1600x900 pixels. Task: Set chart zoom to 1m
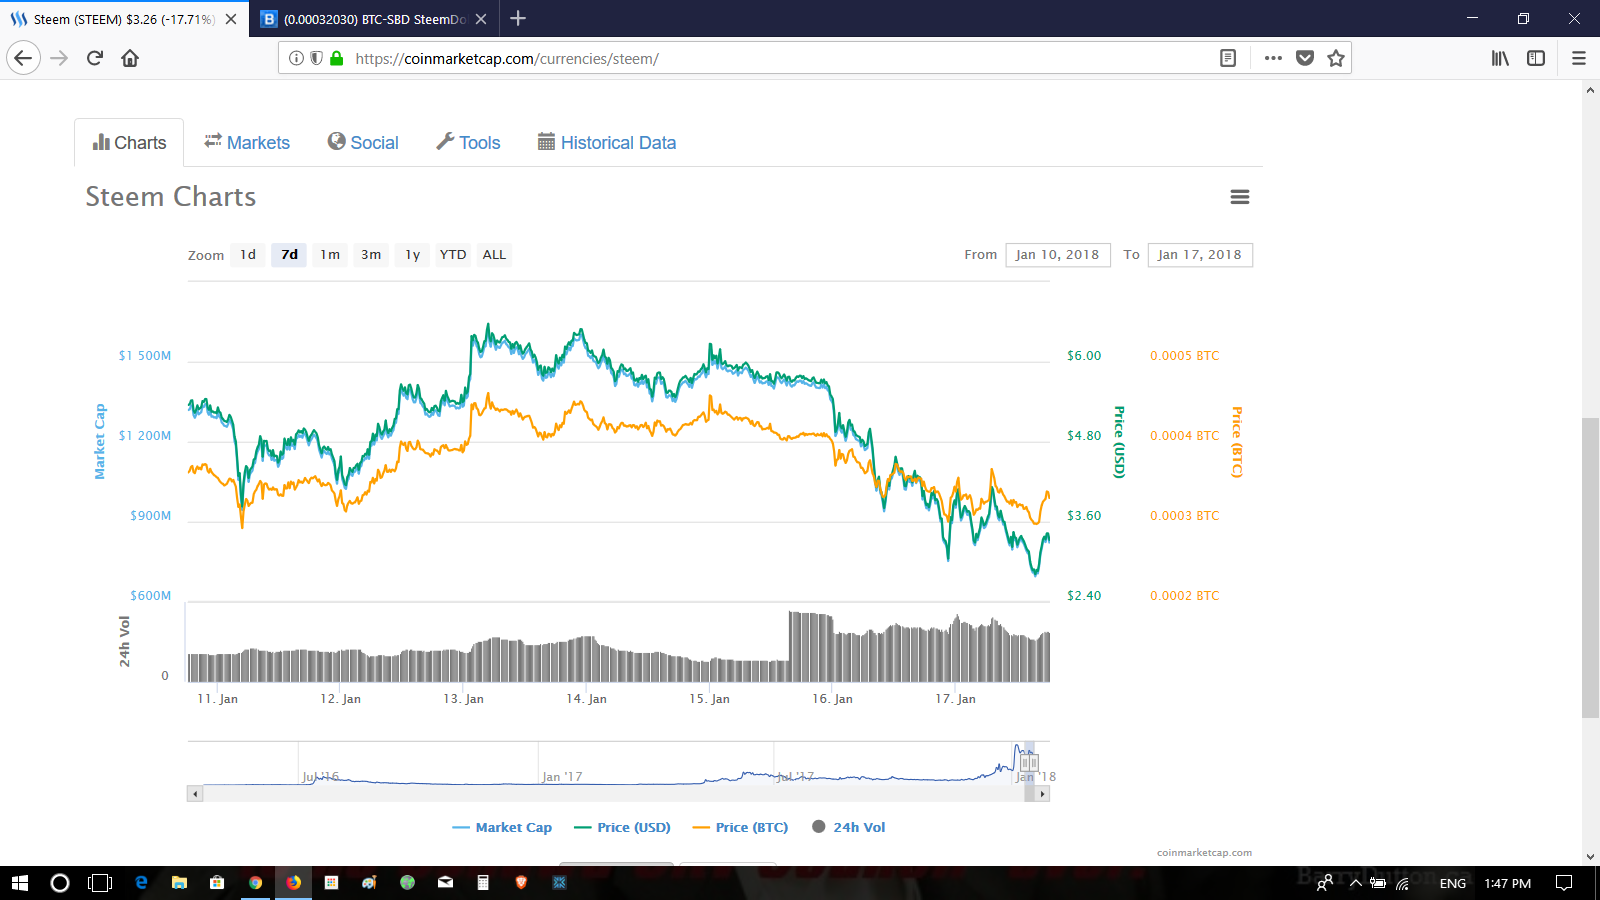[x=330, y=255]
